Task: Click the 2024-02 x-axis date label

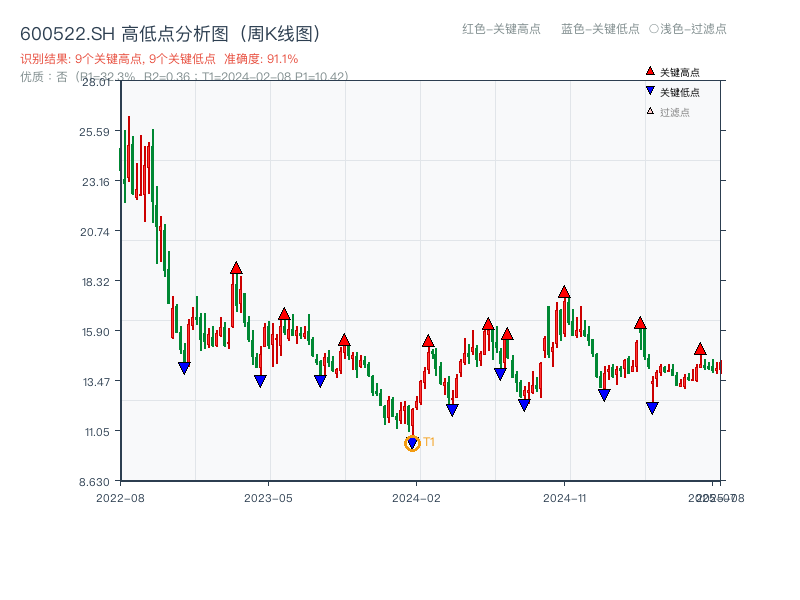Action: click(418, 495)
